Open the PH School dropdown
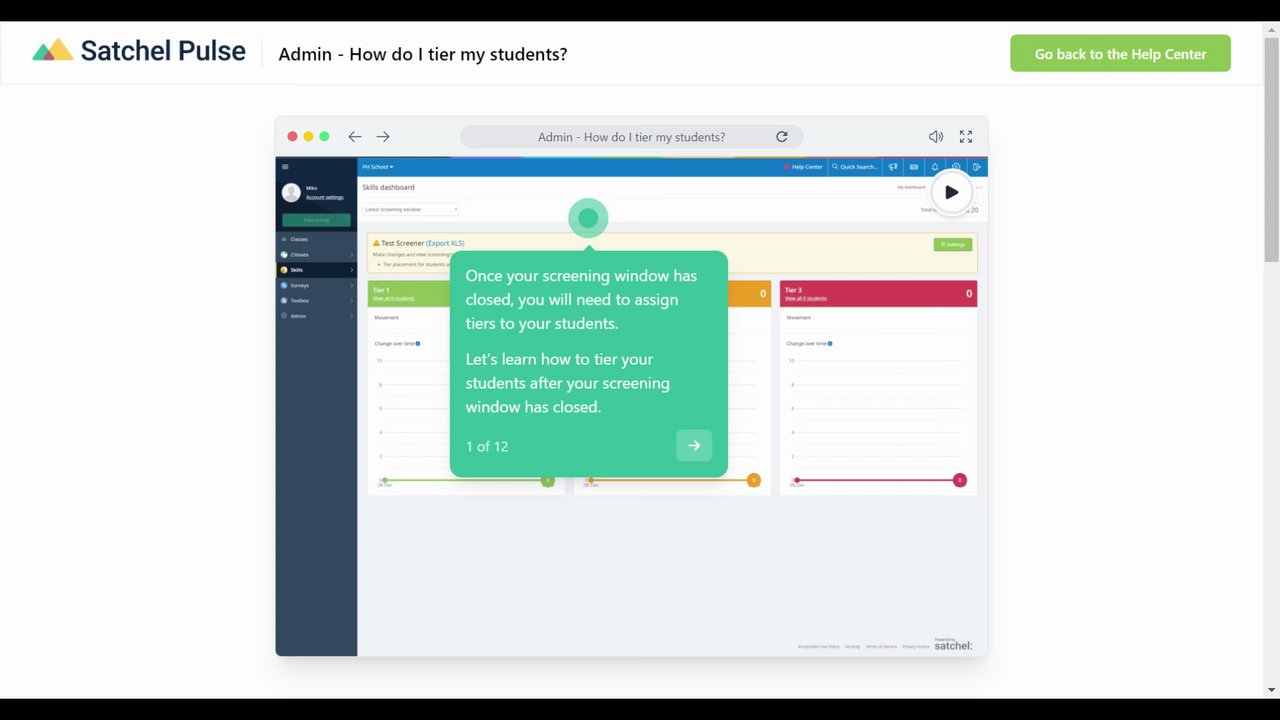 tap(378, 167)
